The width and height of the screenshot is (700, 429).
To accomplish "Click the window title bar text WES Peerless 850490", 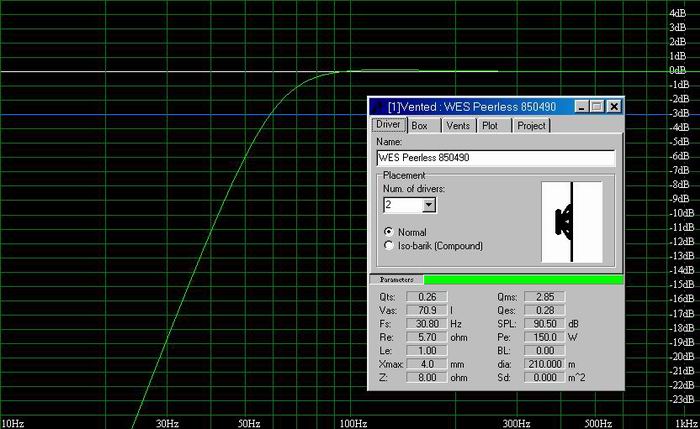I will 500,107.
